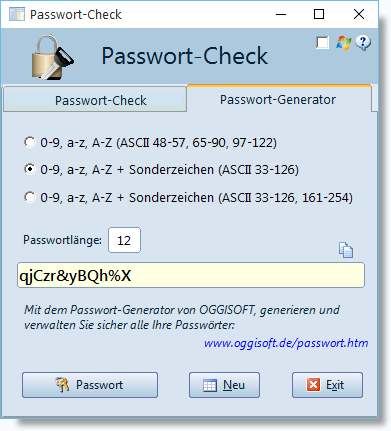Maximize the Passwort-Check window
This screenshot has width=391, height=431.
(x=319, y=14)
